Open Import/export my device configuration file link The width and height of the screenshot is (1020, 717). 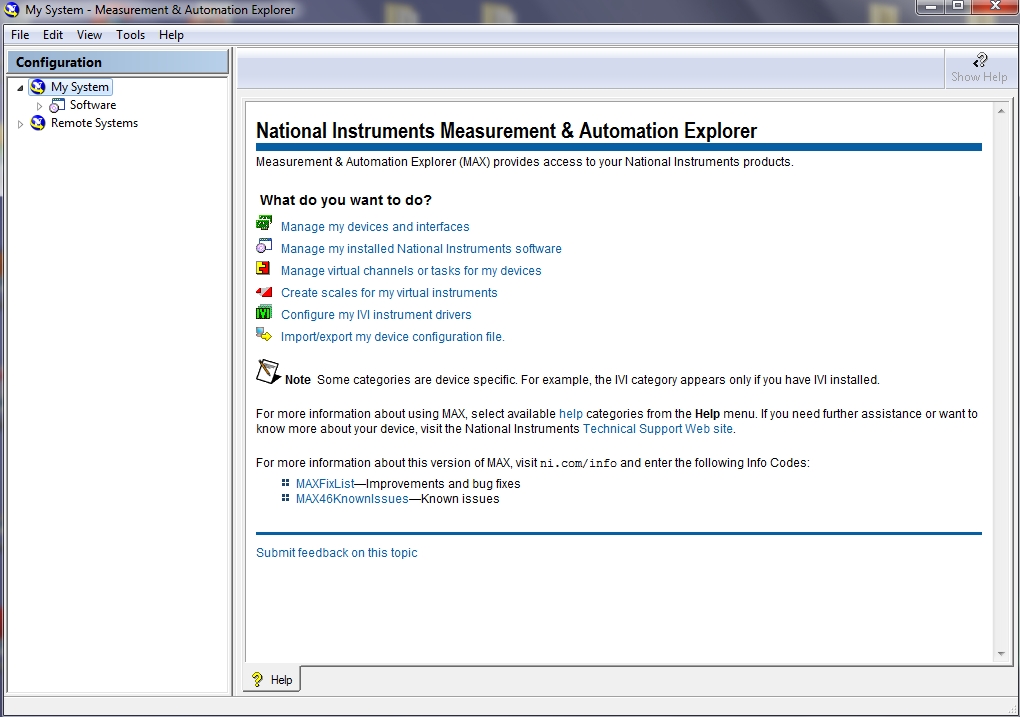(x=392, y=337)
